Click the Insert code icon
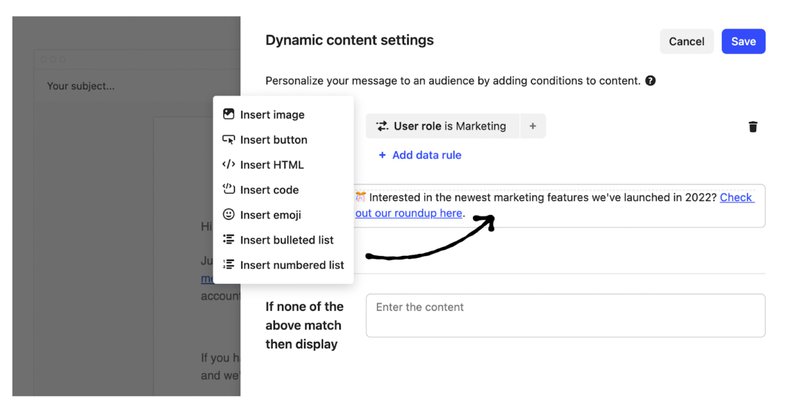Screen dimensions: 800x413 (229, 189)
